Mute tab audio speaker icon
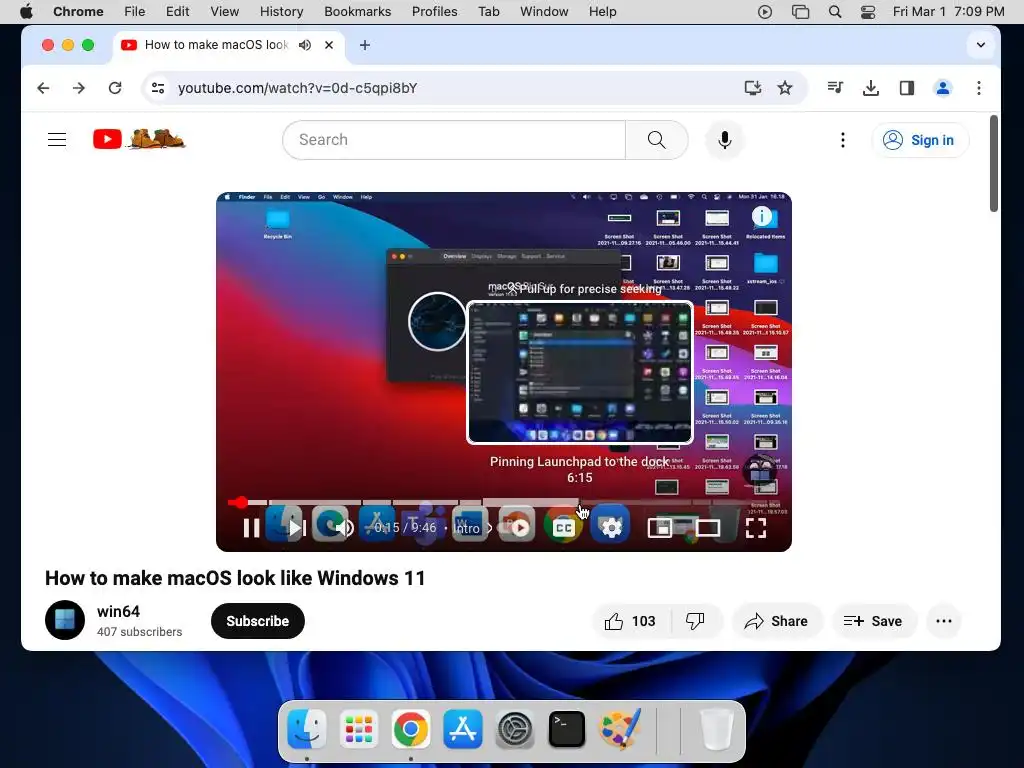Screen dimensions: 1024x768 [x=304, y=45]
